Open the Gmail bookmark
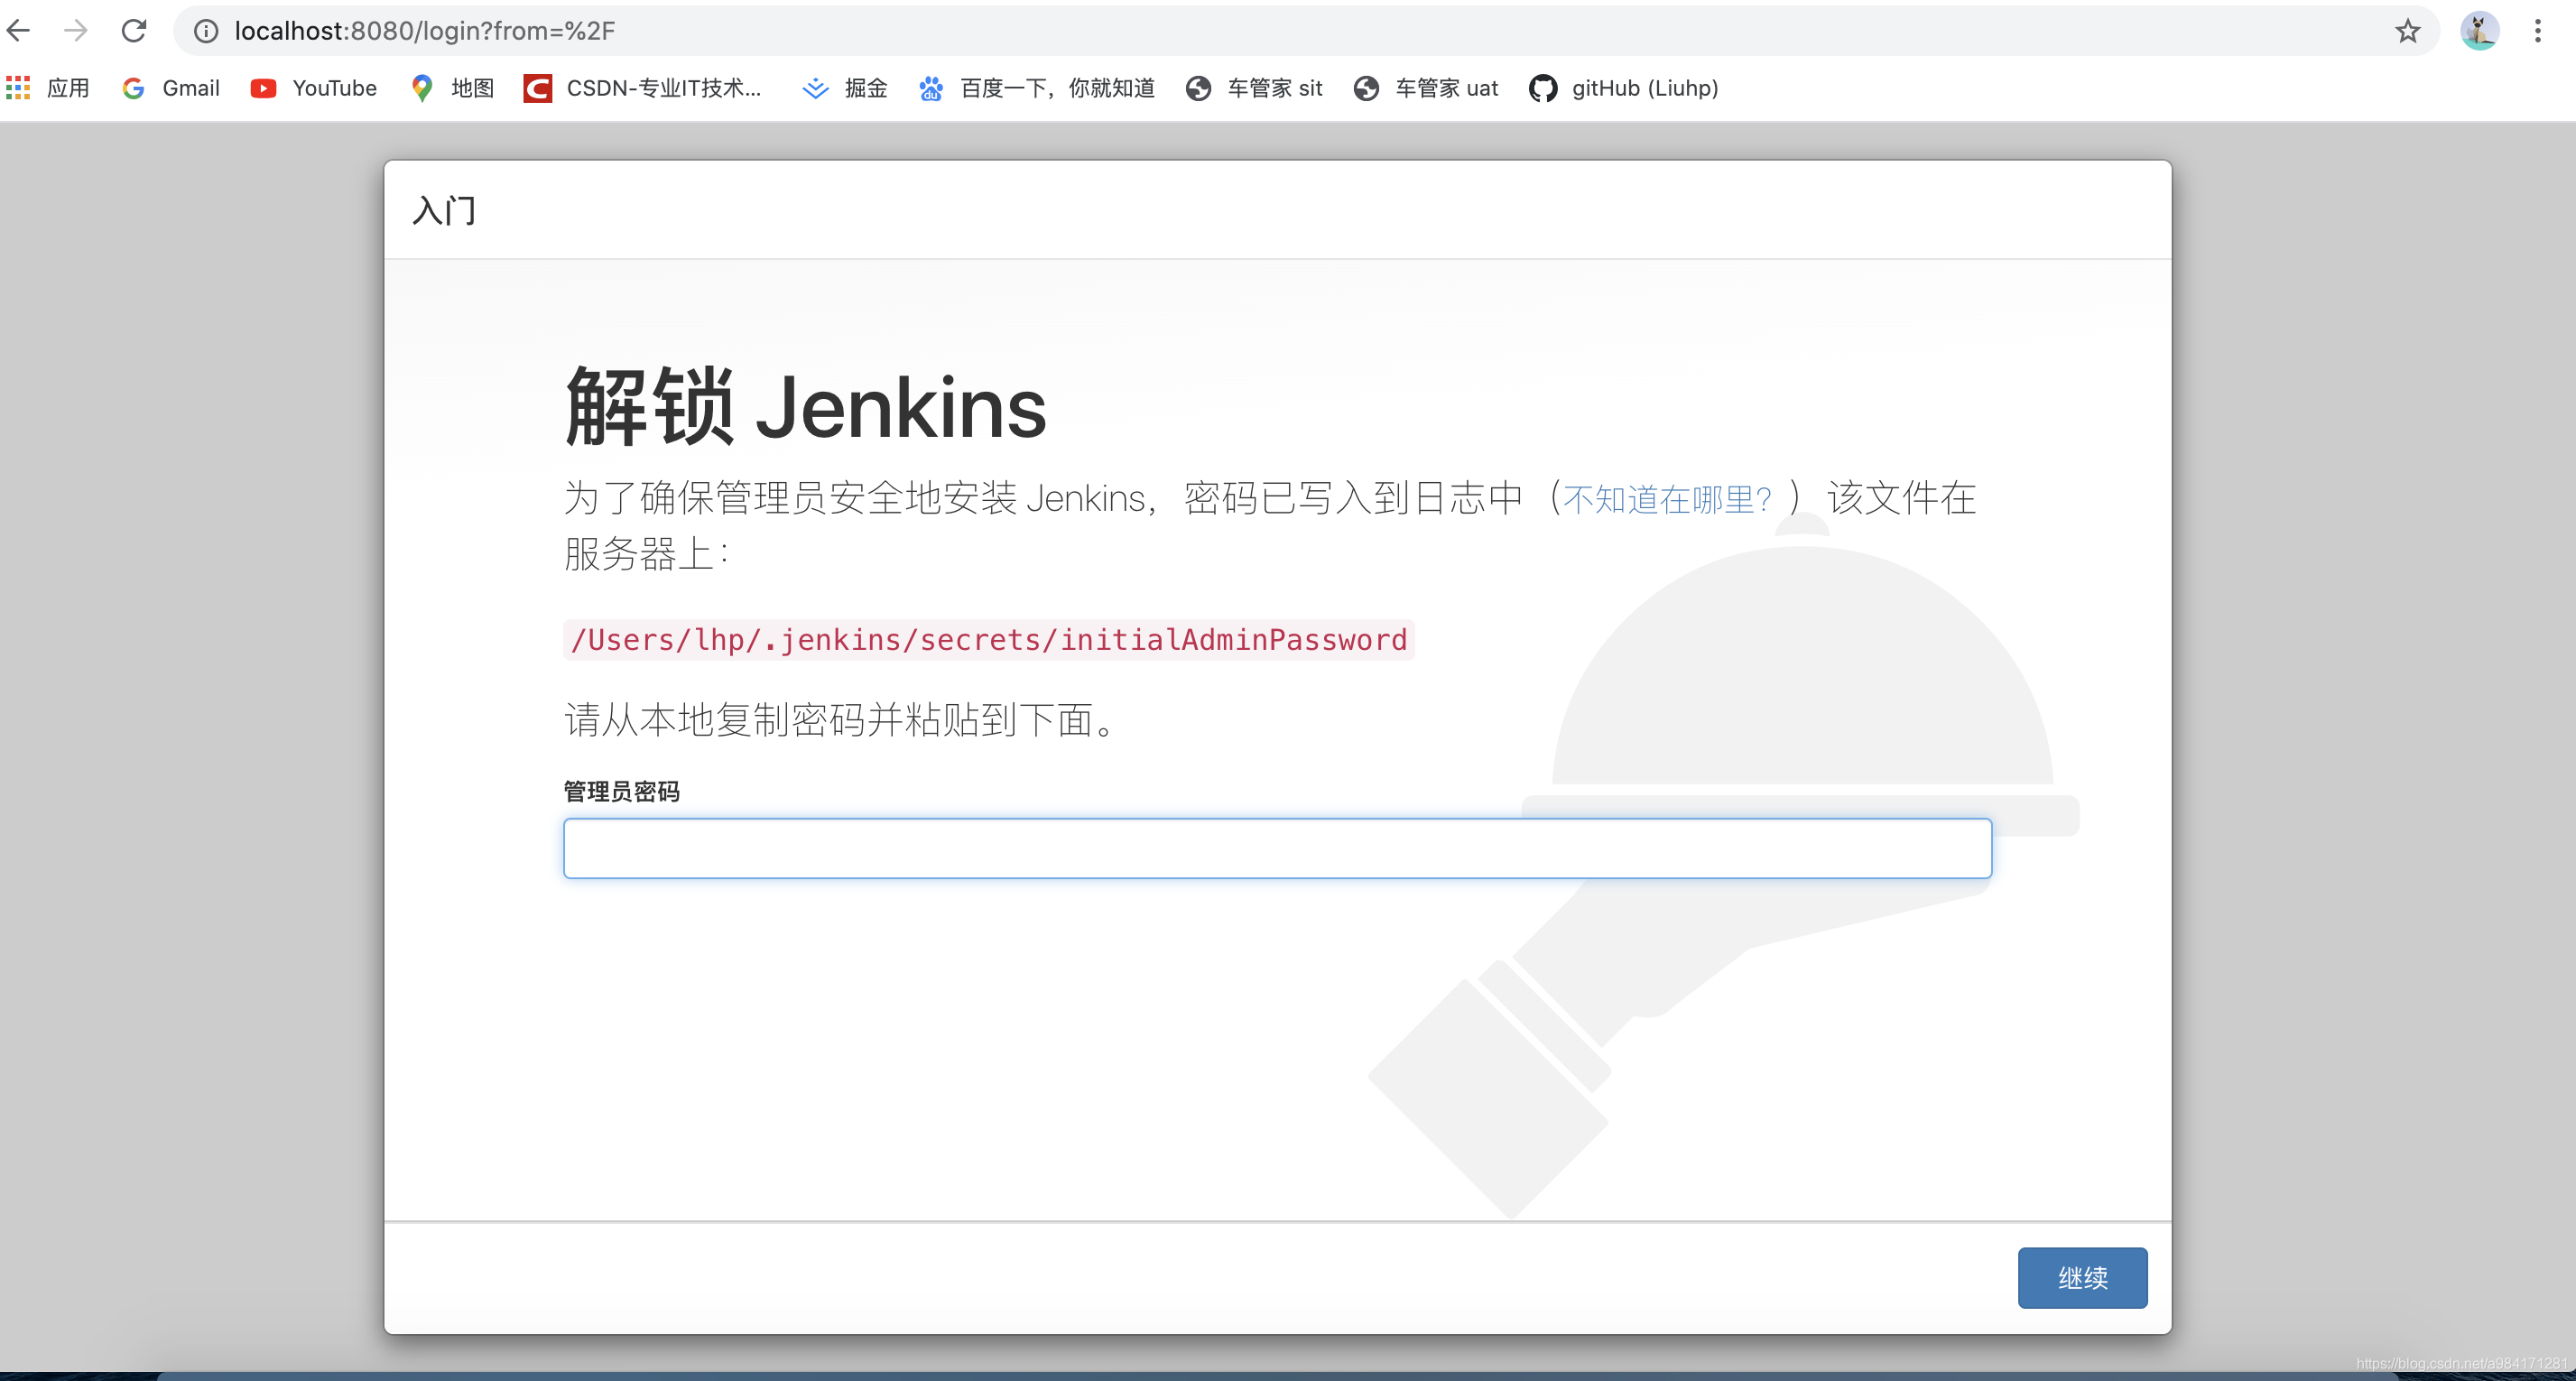 click(171, 88)
